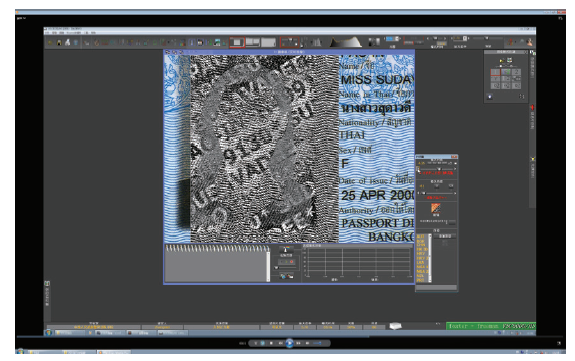Click the padlock icon in the top toolbar
The image size is (575, 361).
click(x=59, y=43)
